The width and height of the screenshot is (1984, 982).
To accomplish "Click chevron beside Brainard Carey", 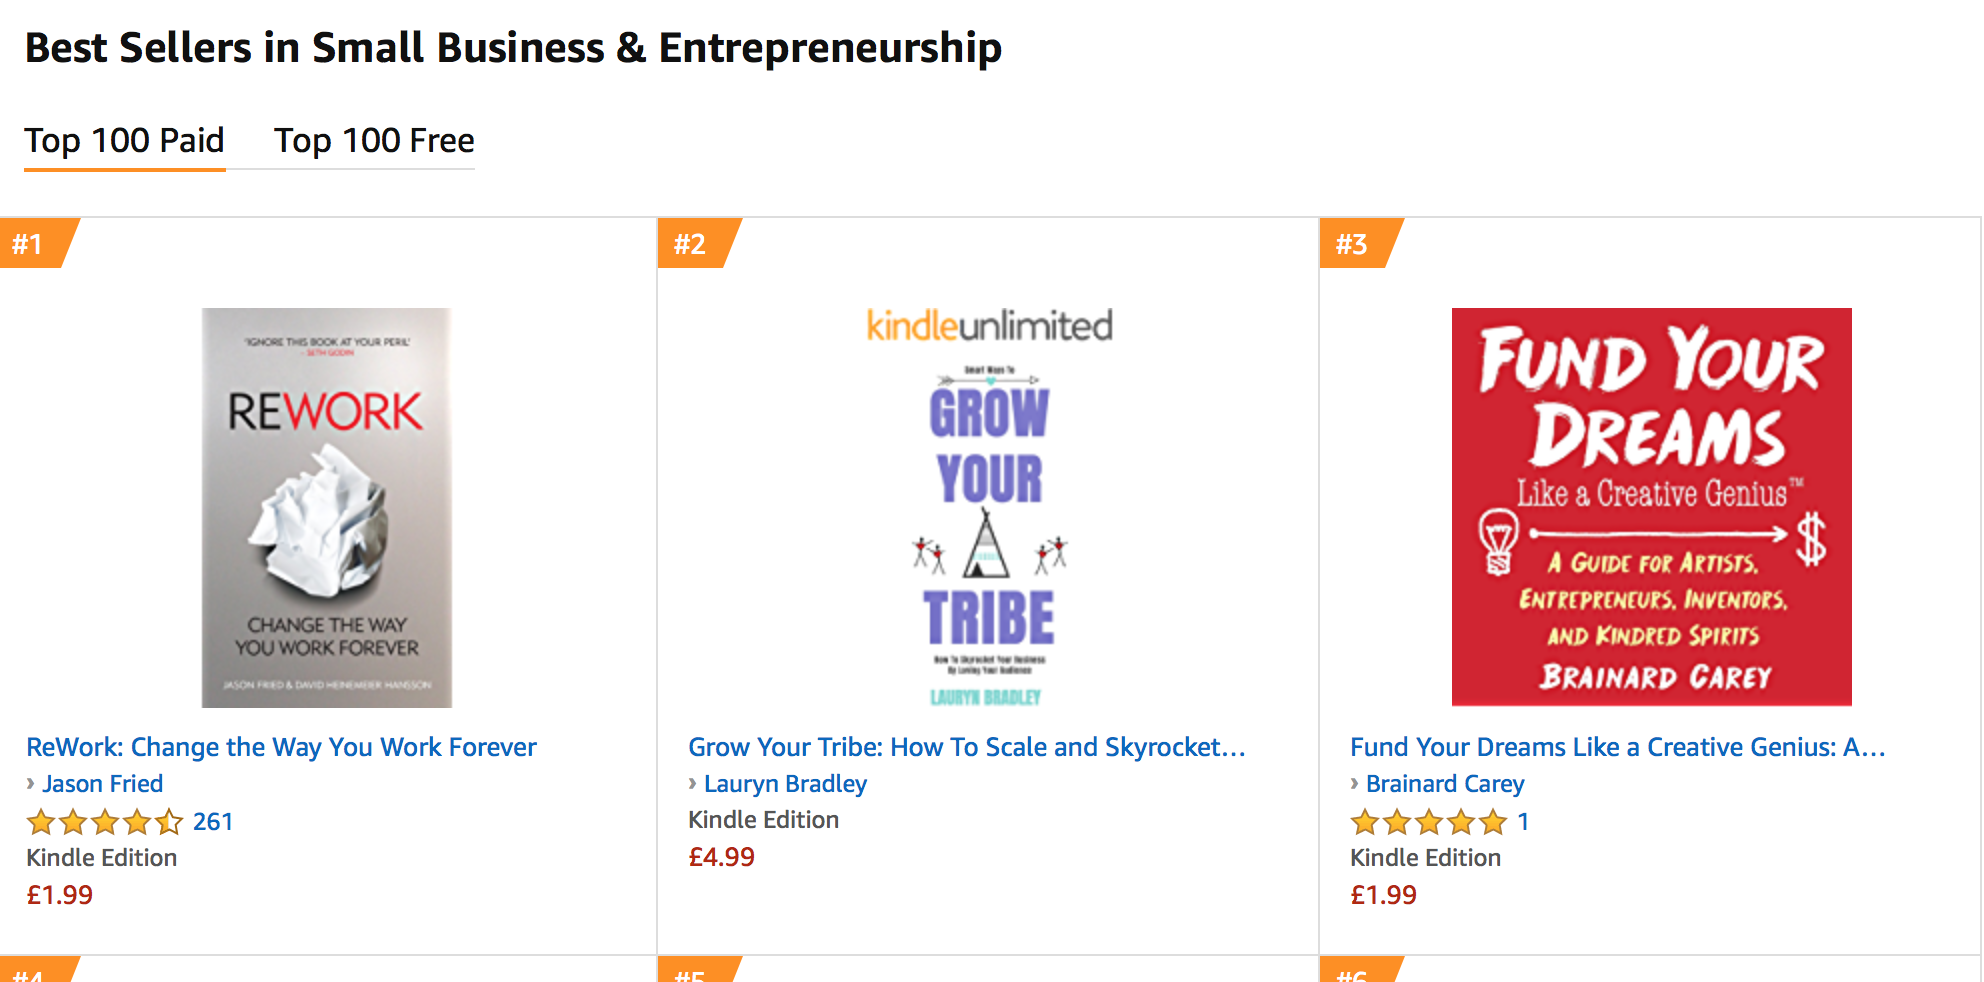I will (x=1355, y=784).
